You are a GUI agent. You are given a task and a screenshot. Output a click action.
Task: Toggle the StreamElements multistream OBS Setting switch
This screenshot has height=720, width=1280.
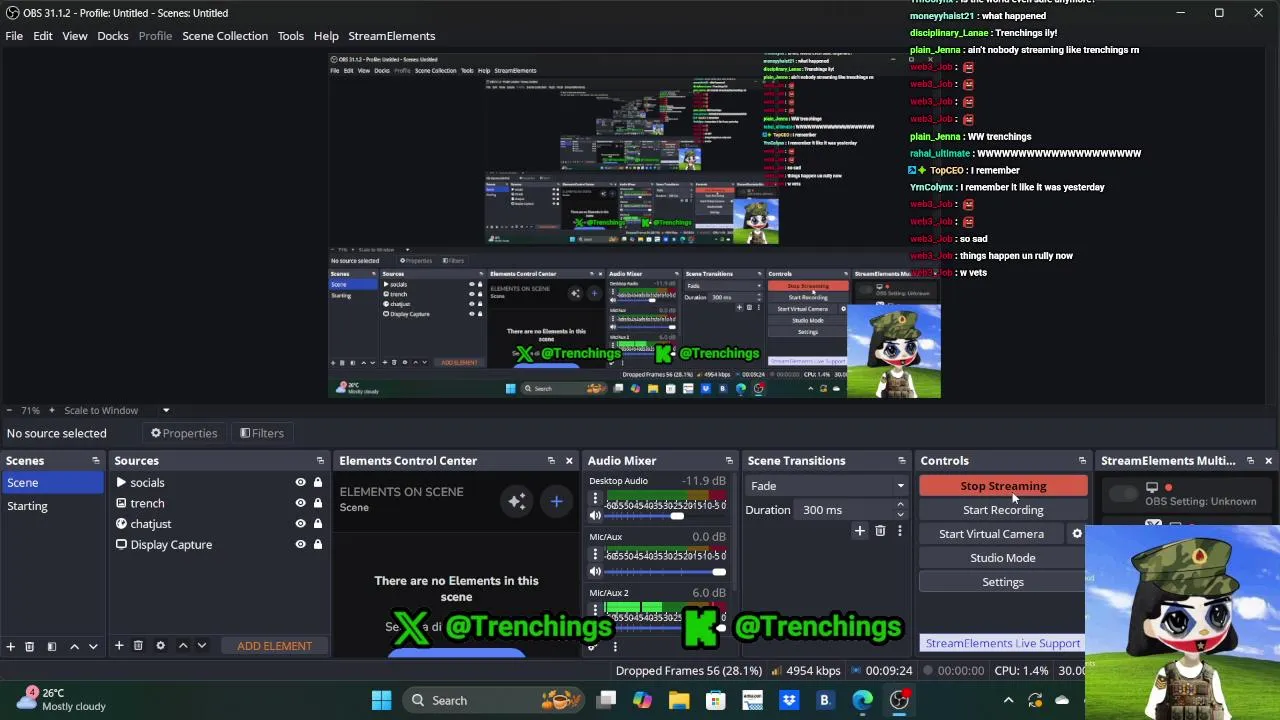click(x=1124, y=493)
